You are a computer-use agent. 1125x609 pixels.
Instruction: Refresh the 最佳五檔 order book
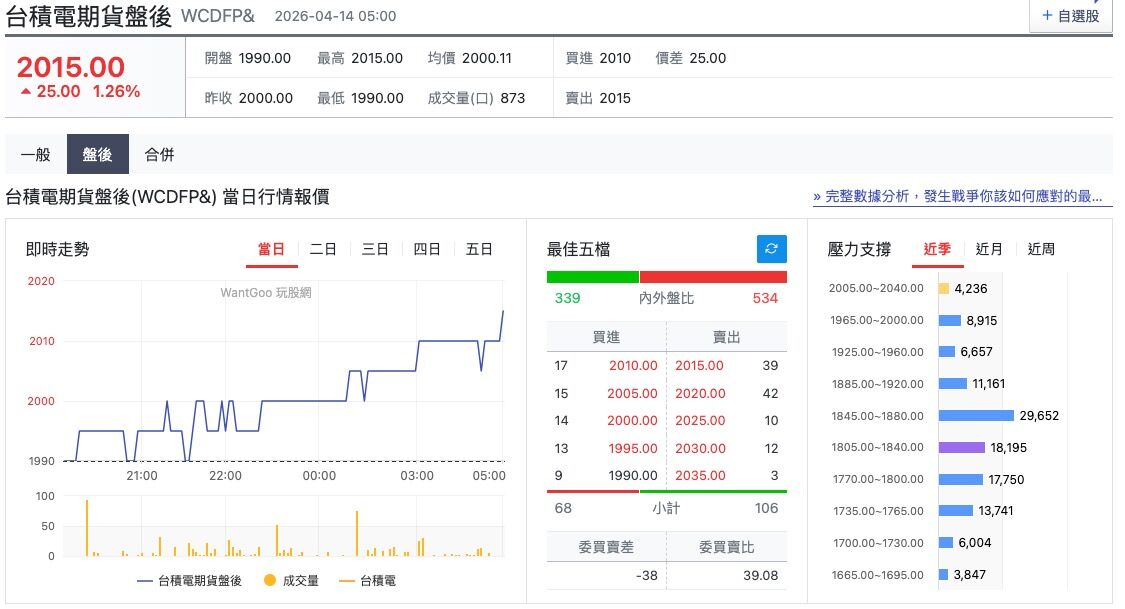[x=771, y=249]
